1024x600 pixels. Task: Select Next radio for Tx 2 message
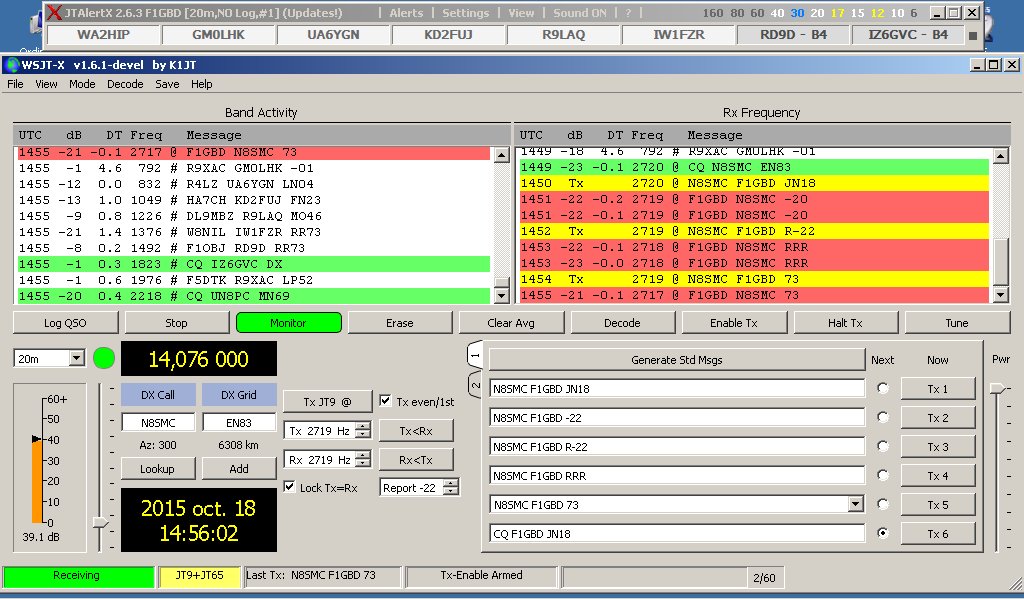click(x=883, y=417)
